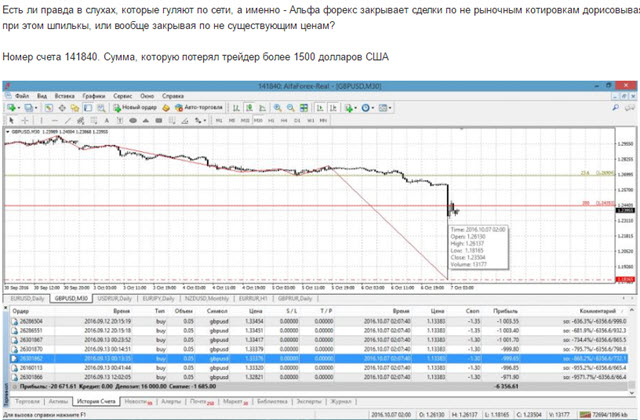Open the Вставка menu
Viewport: 640px width, 420px height.
pos(64,96)
